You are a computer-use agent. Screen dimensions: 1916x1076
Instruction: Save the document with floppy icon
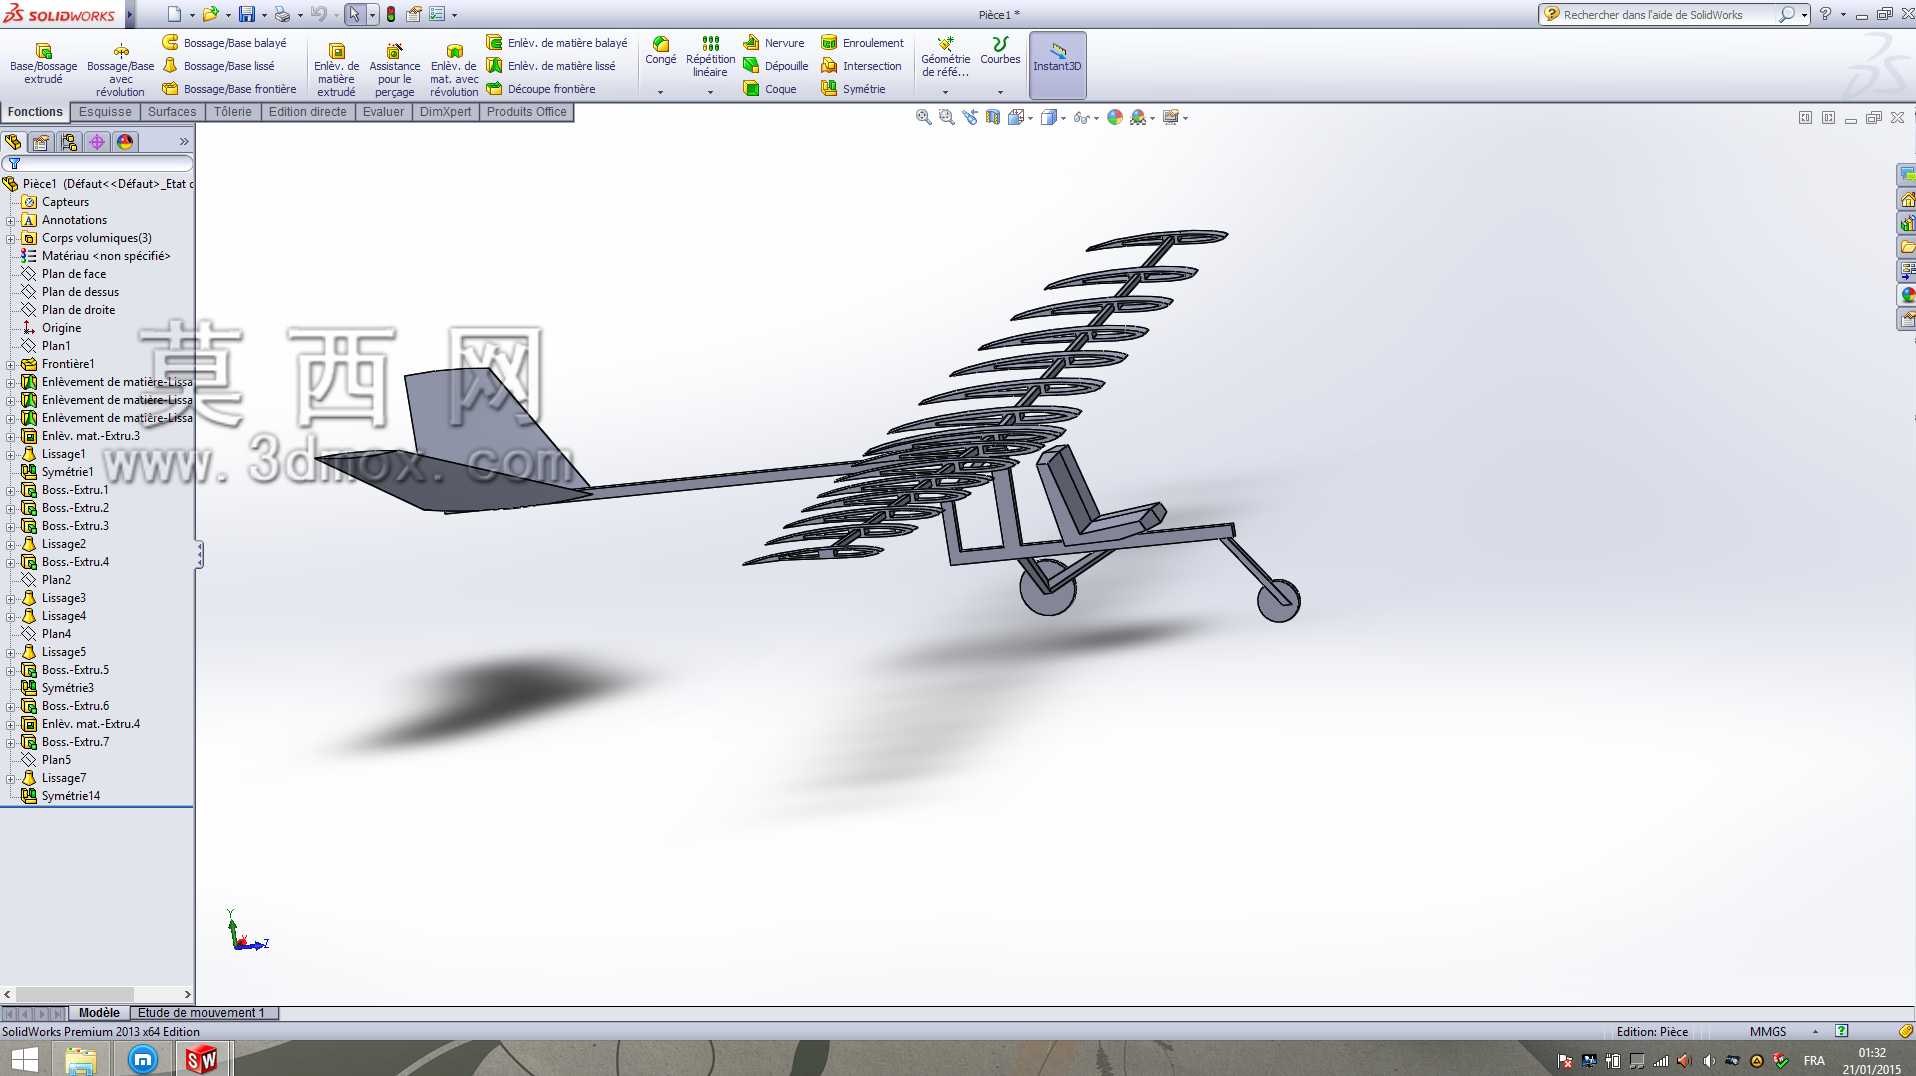[247, 14]
